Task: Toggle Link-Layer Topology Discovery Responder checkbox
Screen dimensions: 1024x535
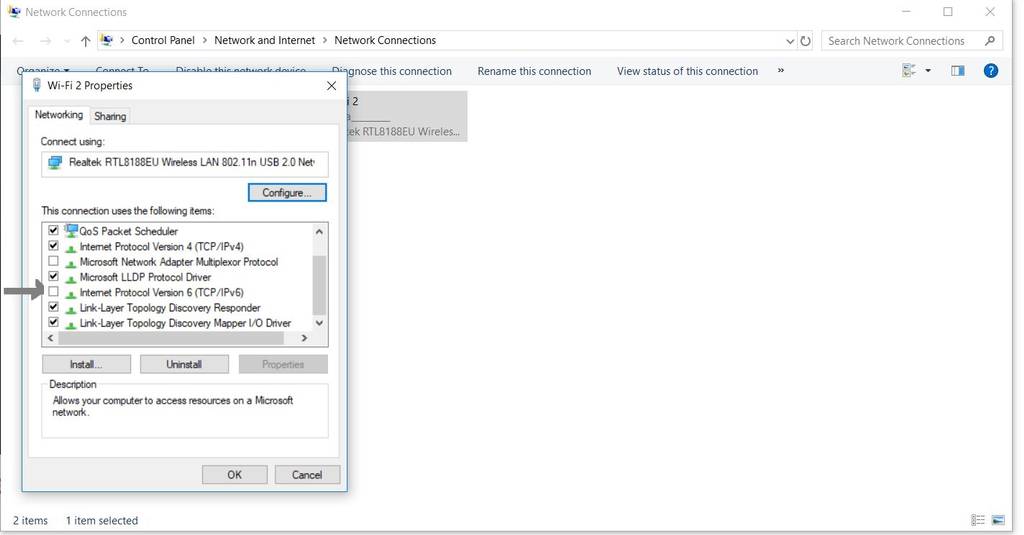Action: click(x=54, y=307)
